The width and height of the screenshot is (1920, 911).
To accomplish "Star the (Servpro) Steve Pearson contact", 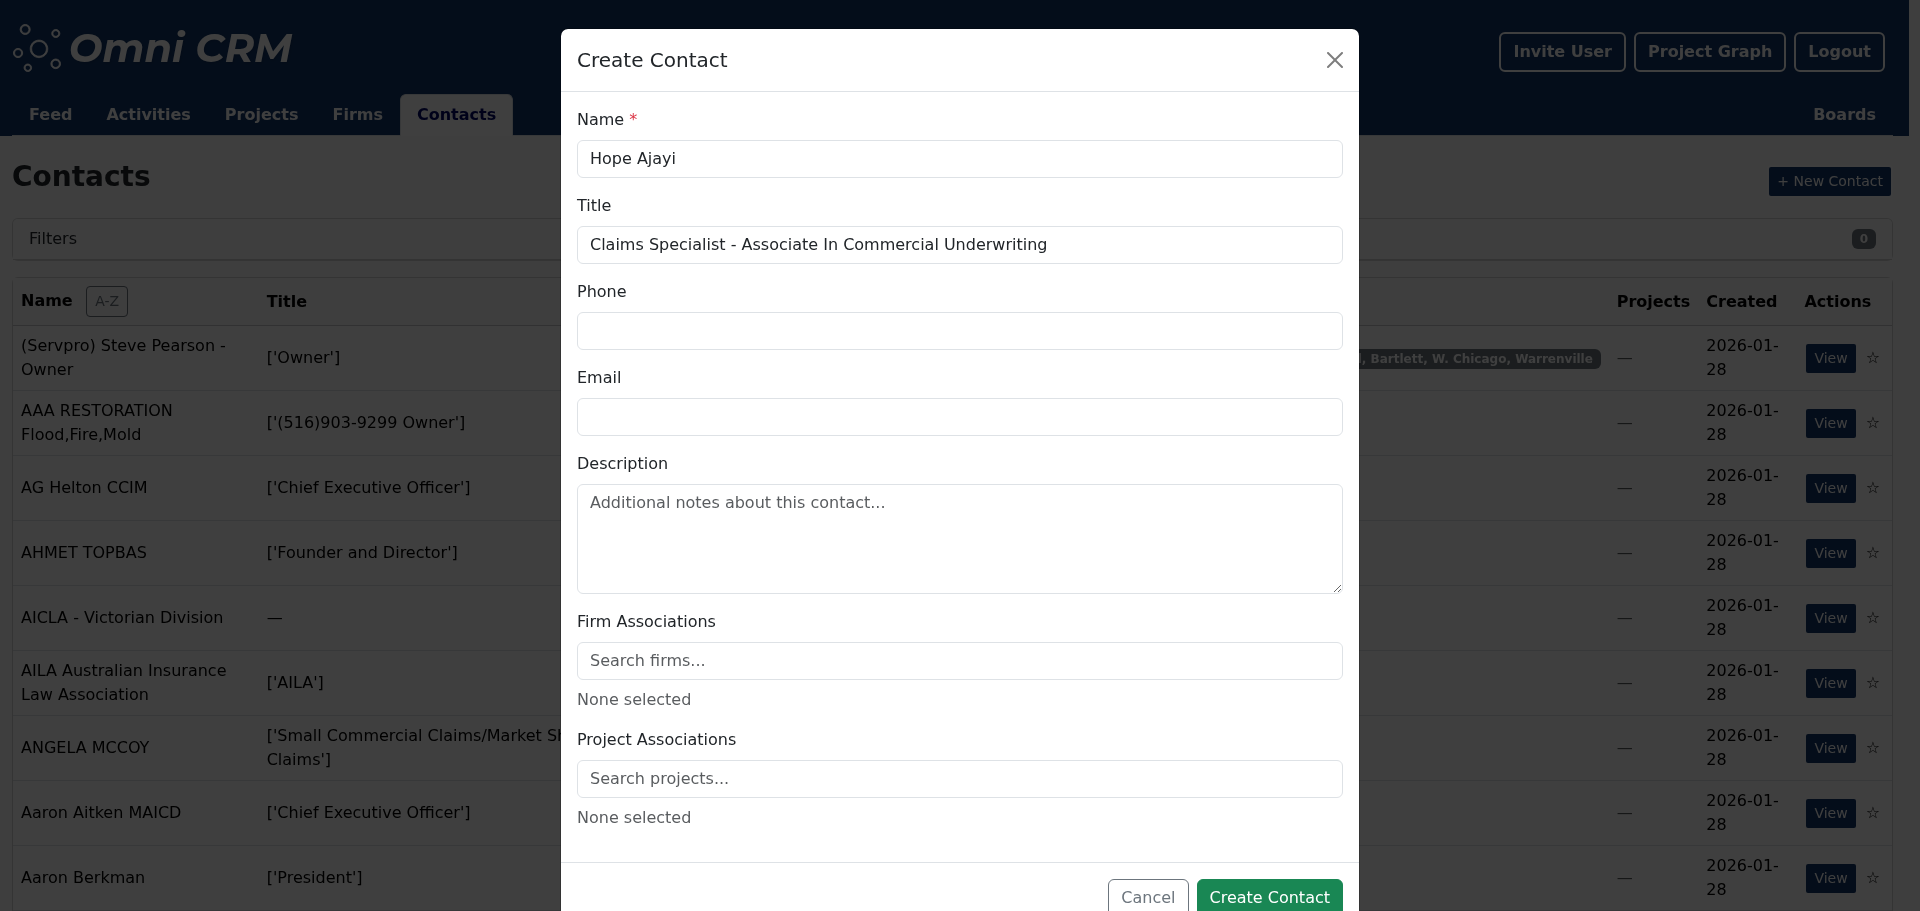I will coord(1873,358).
